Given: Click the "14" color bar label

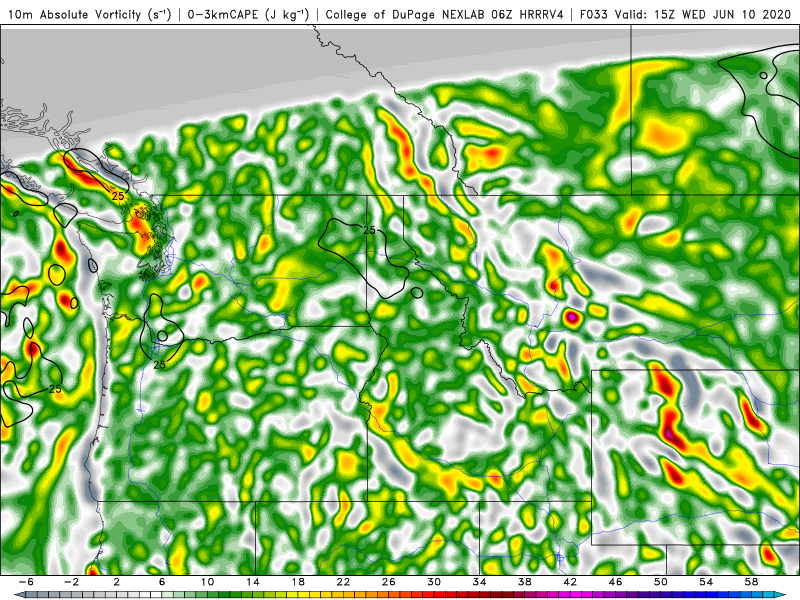Looking at the screenshot, I should pyautogui.click(x=253, y=582).
